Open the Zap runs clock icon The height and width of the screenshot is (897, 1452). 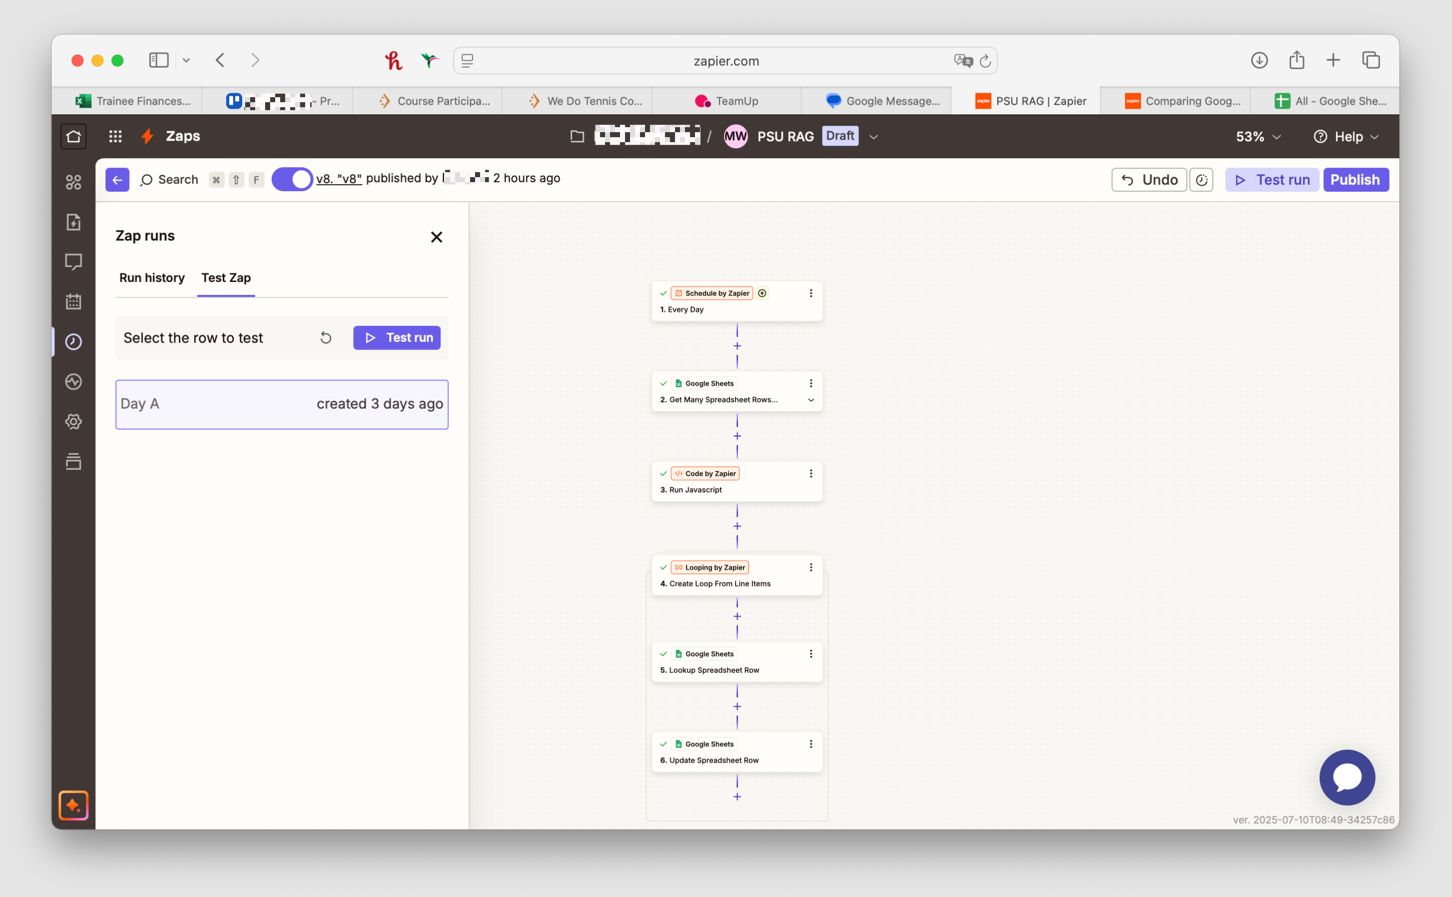[x=73, y=342]
